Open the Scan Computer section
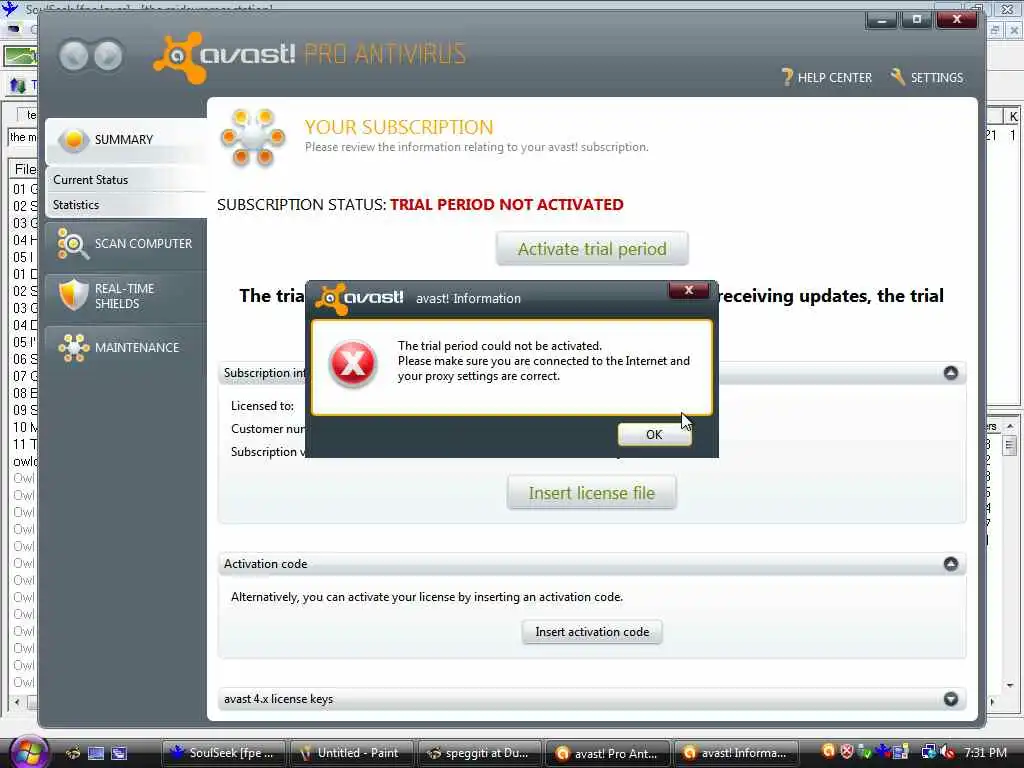Image resolution: width=1024 pixels, height=768 pixels. click(126, 244)
